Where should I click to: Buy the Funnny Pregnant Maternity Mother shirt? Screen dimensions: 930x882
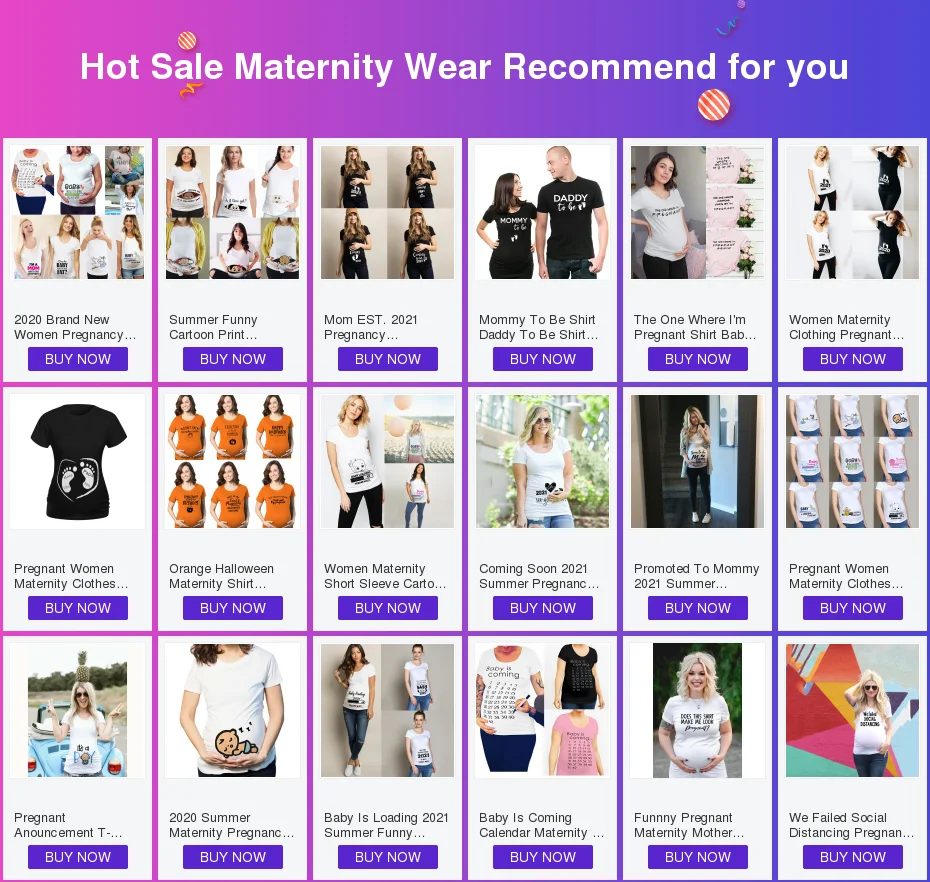698,857
